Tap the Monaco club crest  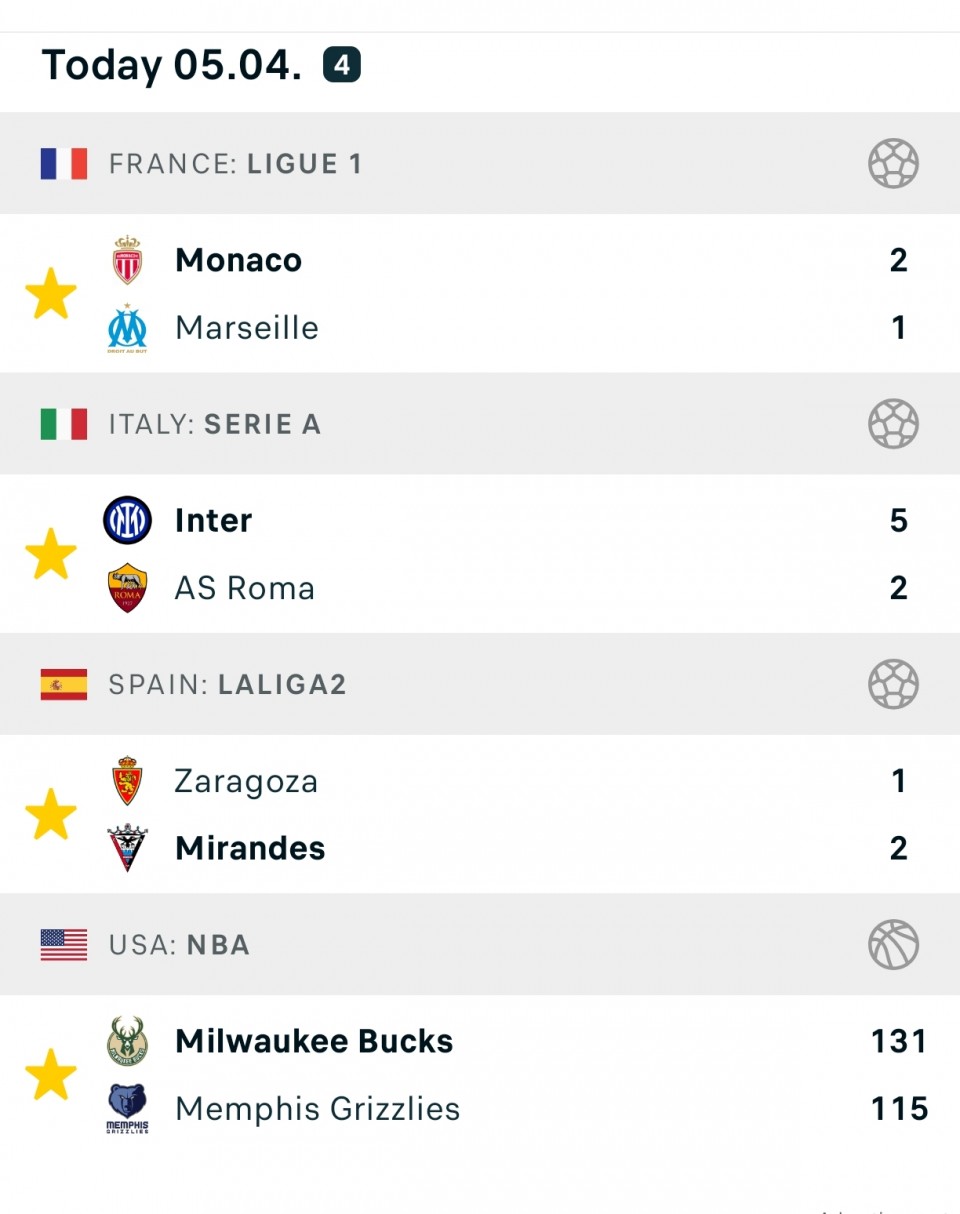(x=127, y=260)
